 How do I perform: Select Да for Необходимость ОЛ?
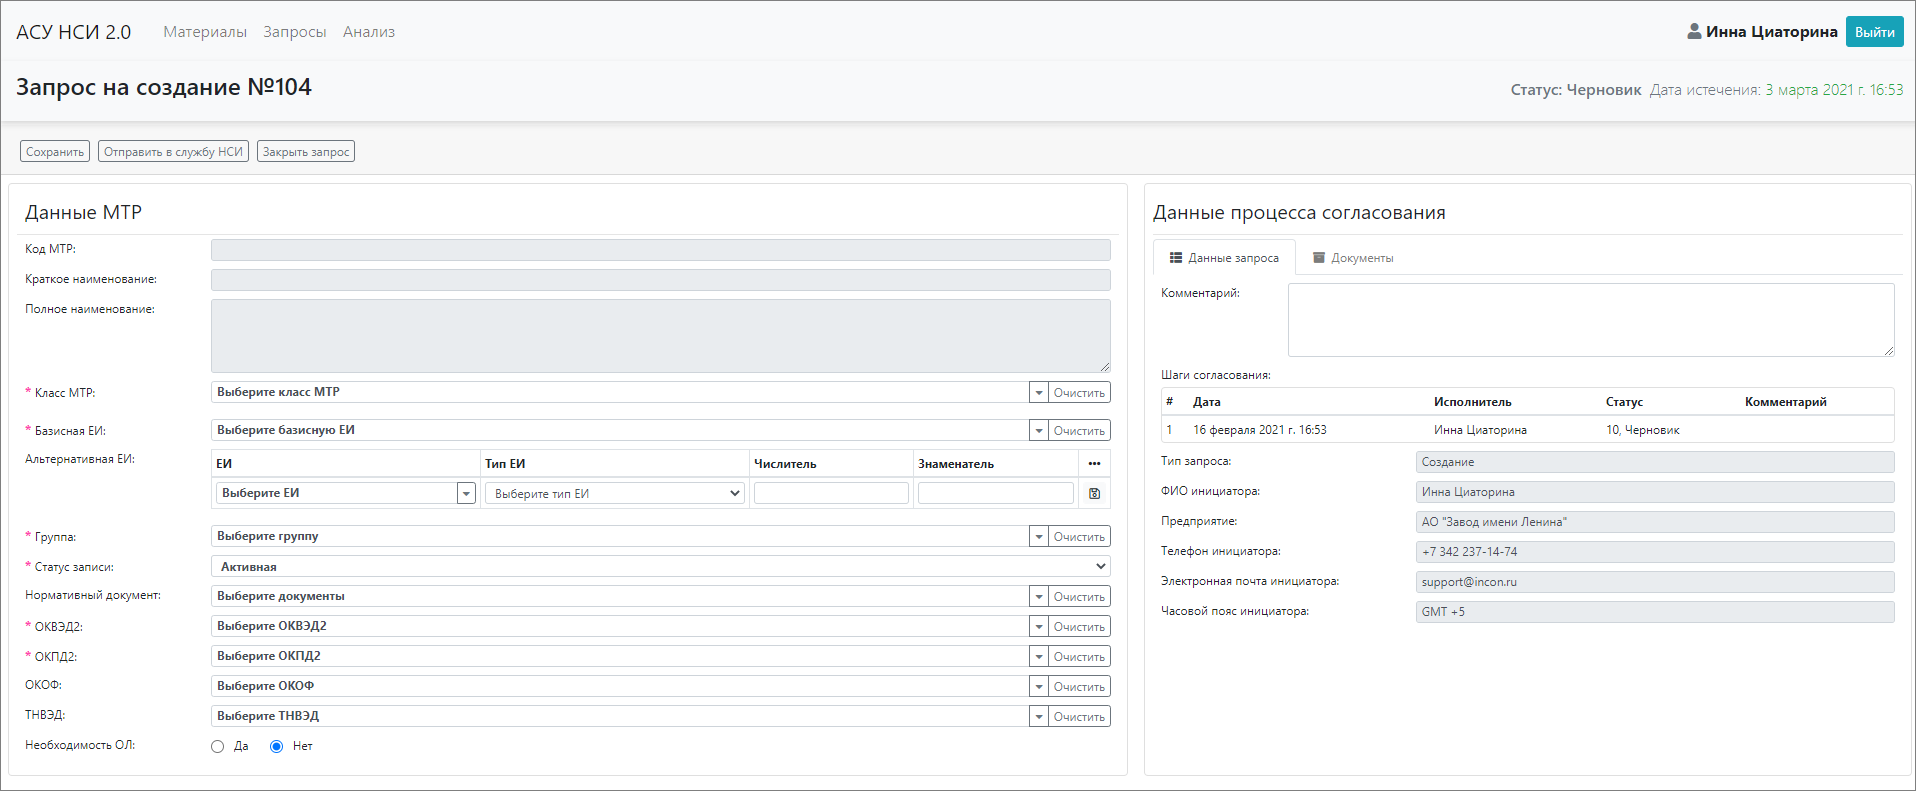click(218, 746)
